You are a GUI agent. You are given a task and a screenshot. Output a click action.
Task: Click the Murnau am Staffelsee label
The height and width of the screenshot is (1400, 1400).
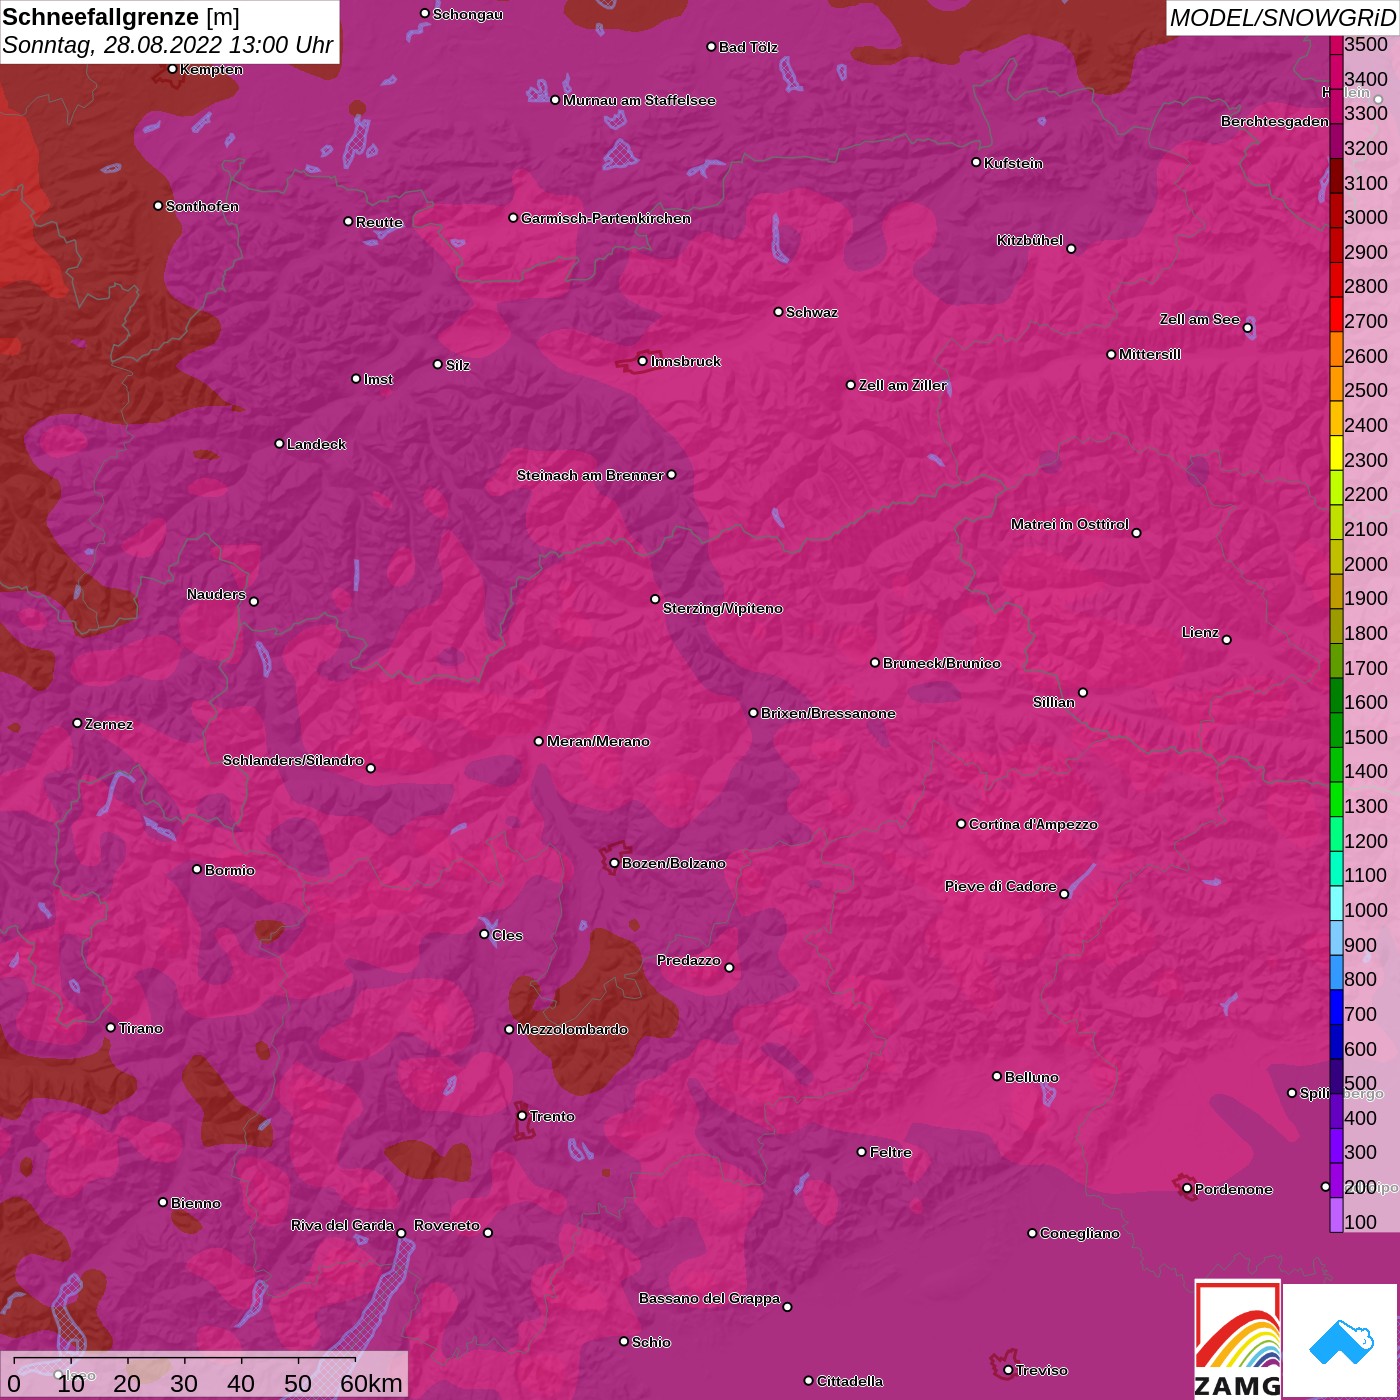coord(640,100)
